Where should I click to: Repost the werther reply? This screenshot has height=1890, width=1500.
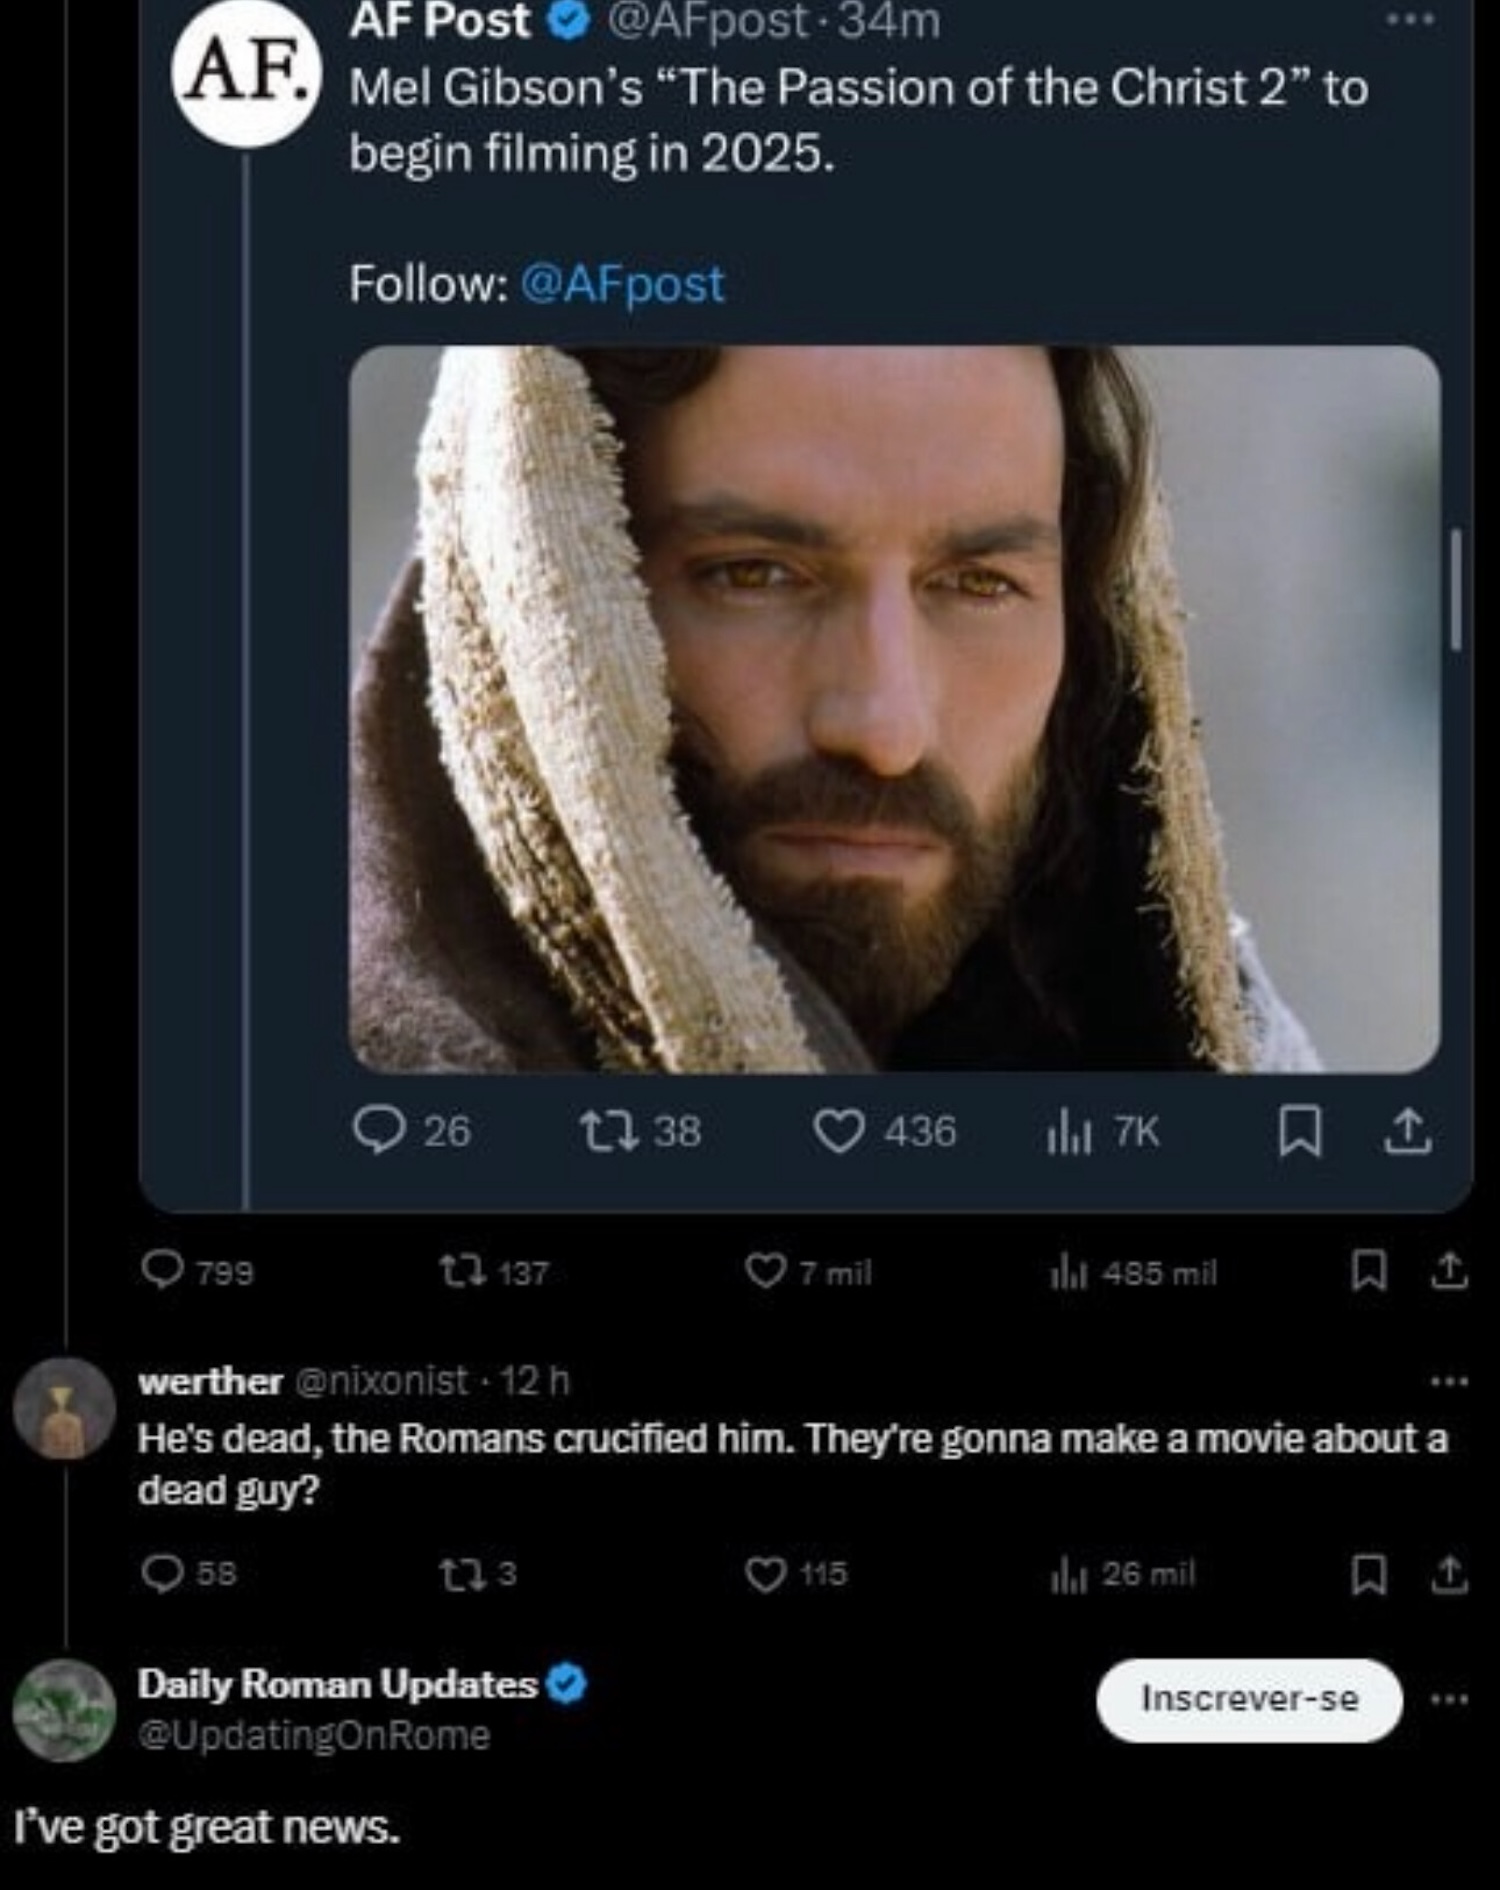point(462,1575)
